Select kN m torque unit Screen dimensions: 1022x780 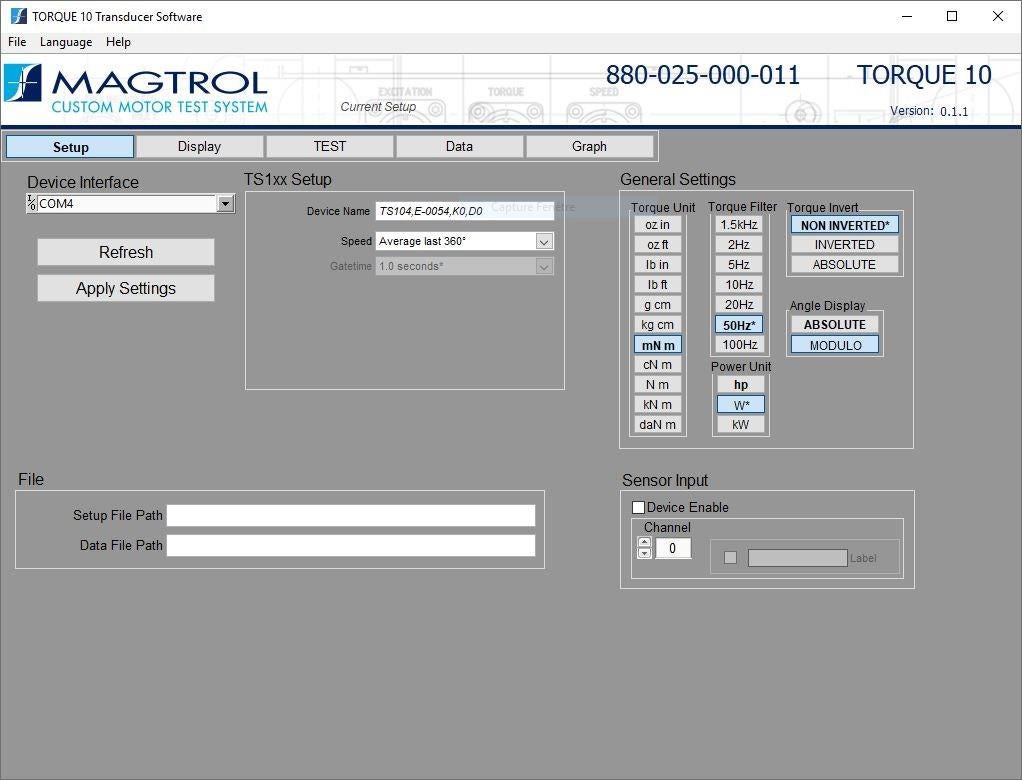(x=658, y=405)
